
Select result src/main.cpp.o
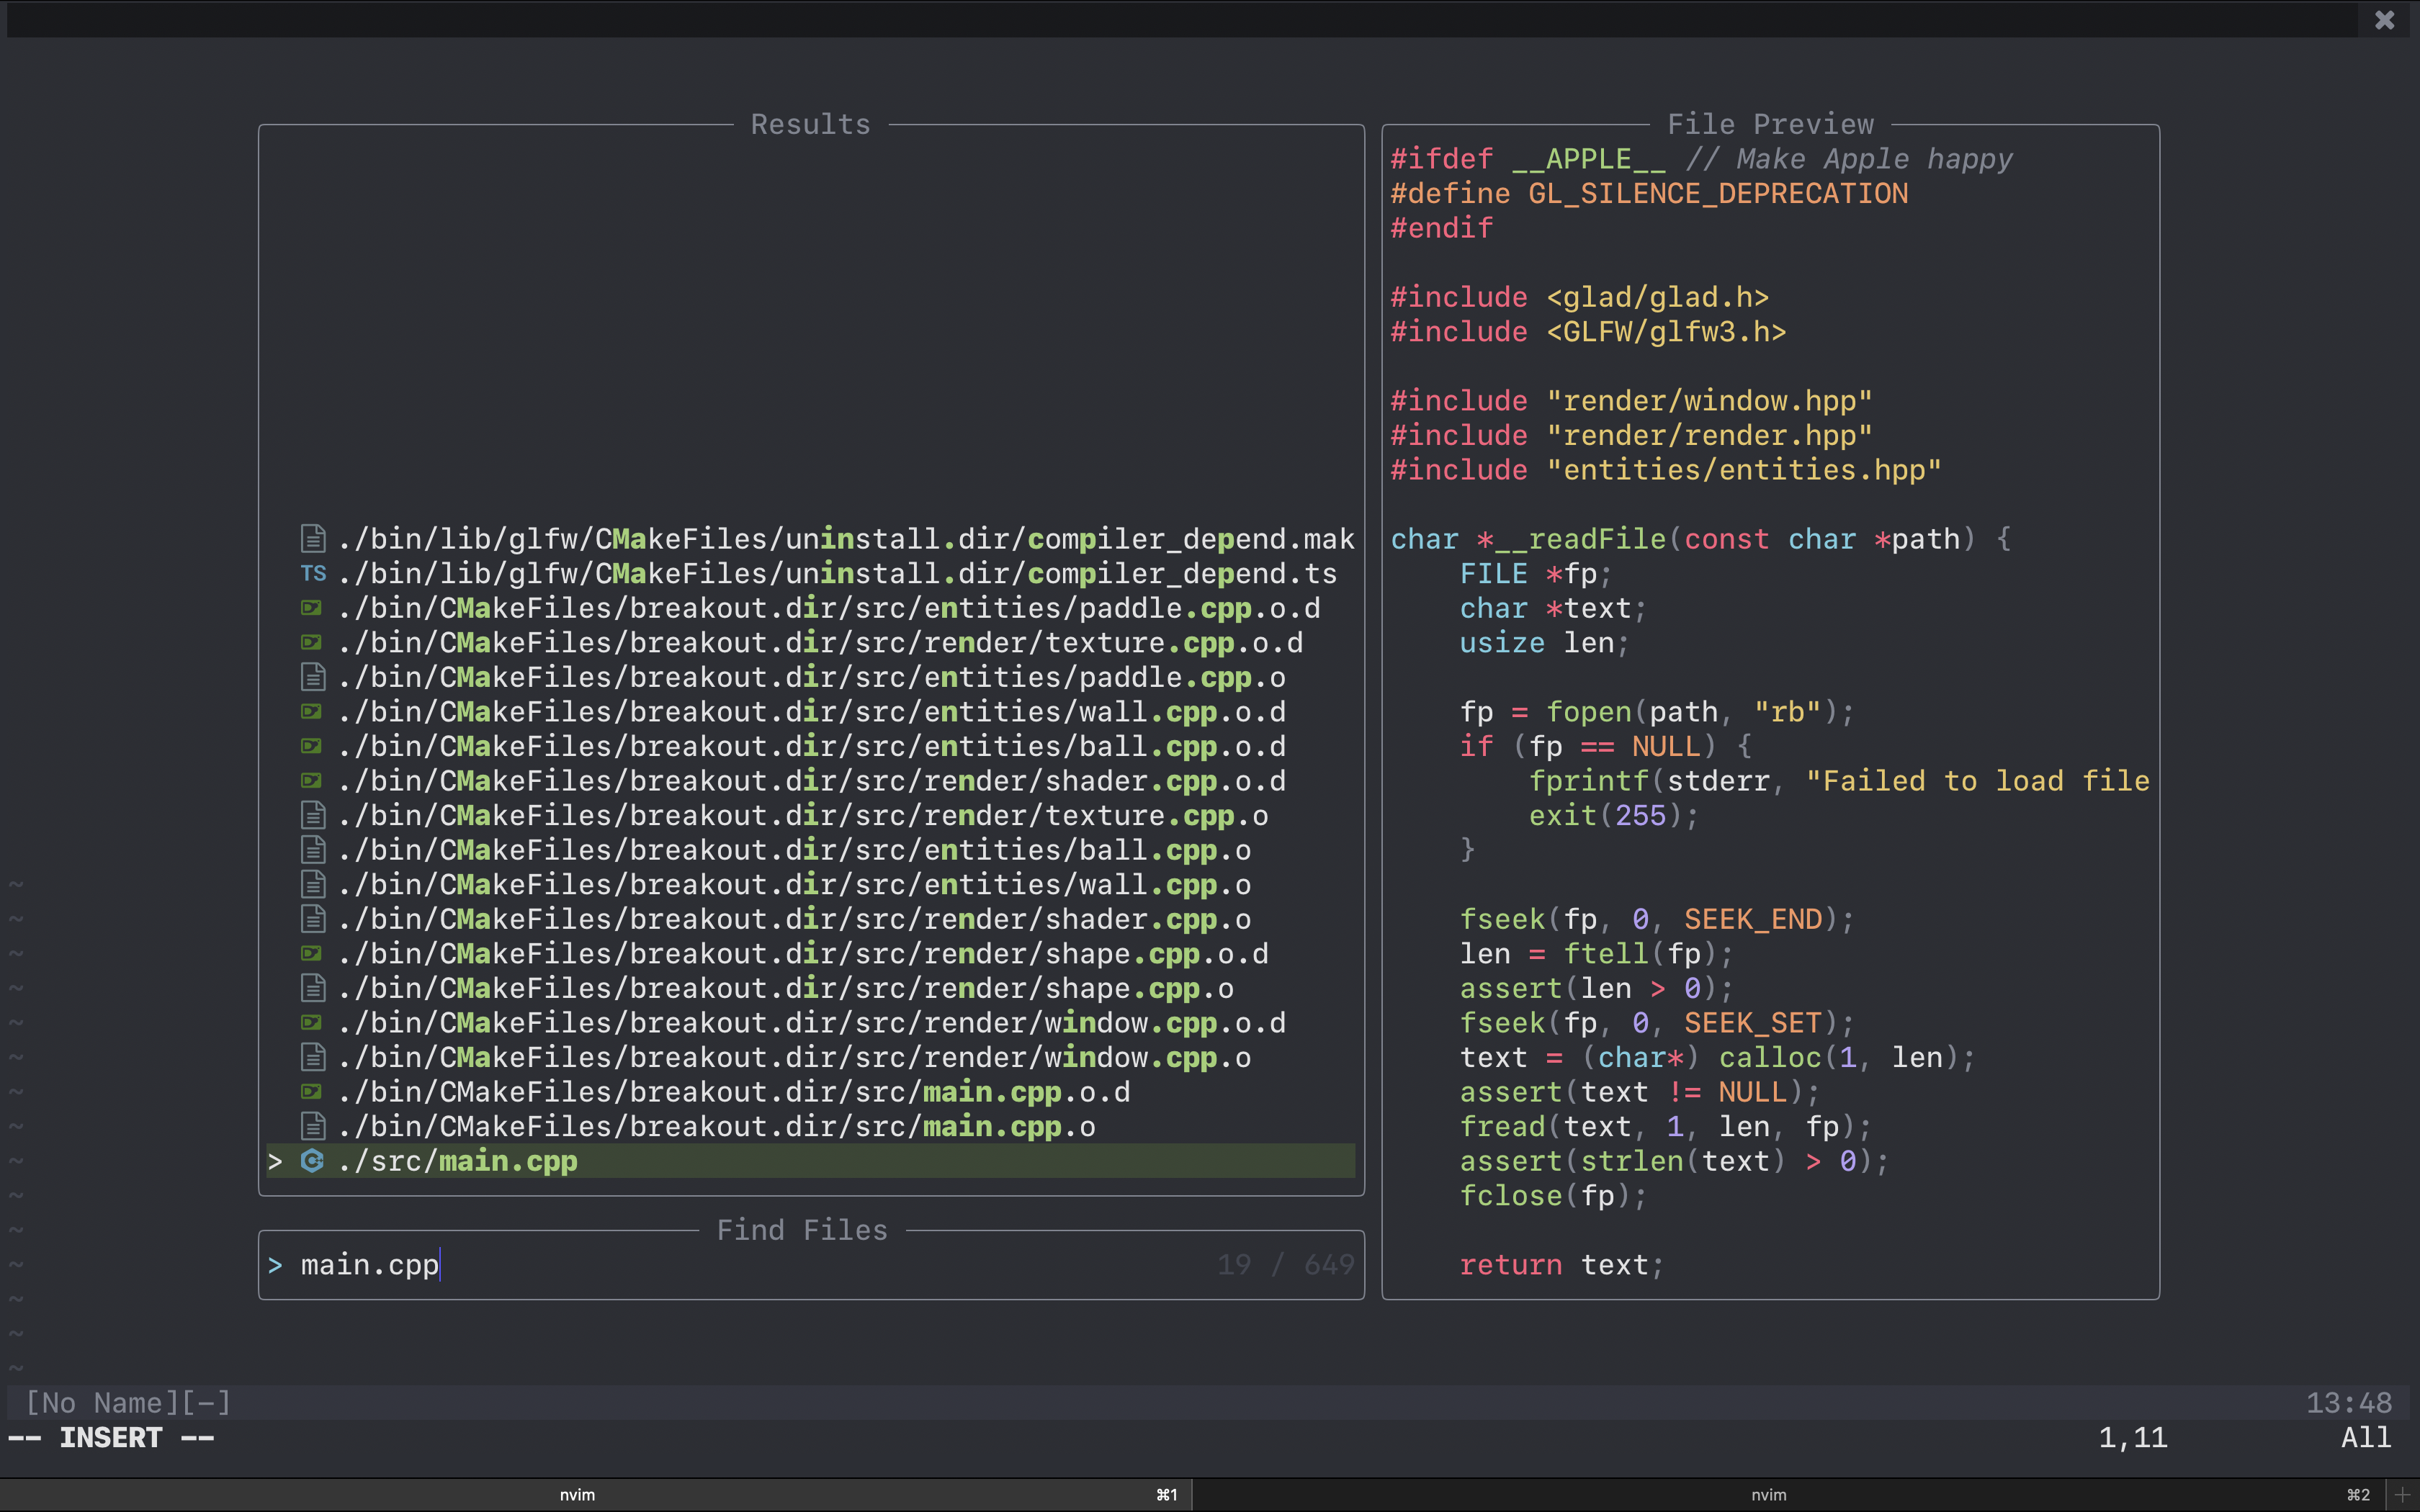pyautogui.click(x=811, y=1126)
